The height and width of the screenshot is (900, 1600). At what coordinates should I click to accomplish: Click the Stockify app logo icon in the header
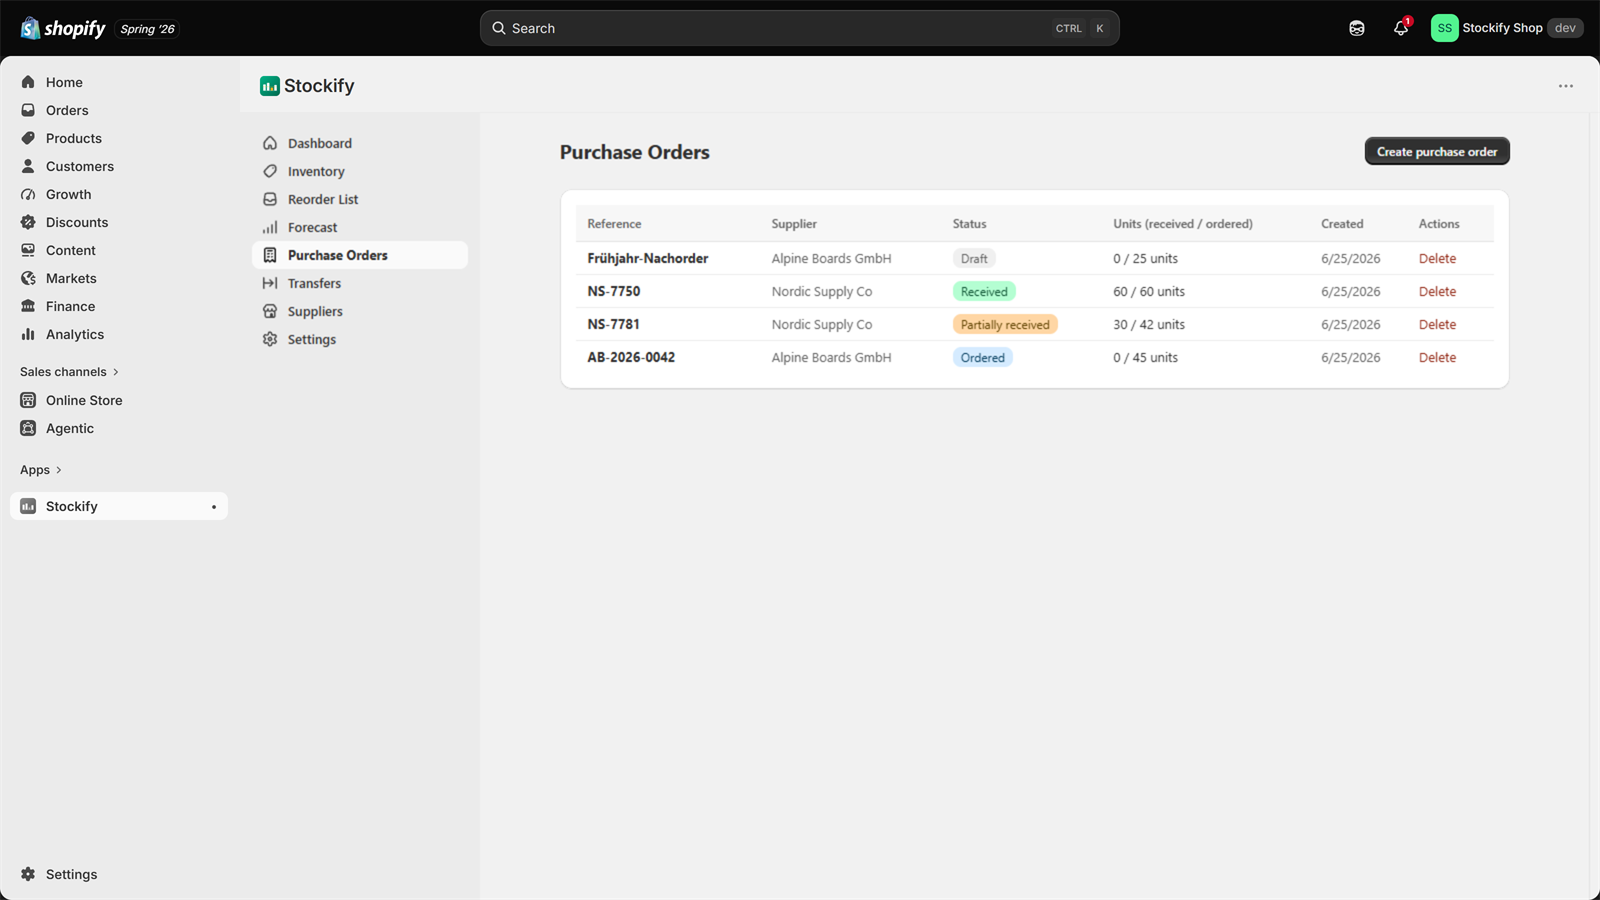[x=270, y=86]
